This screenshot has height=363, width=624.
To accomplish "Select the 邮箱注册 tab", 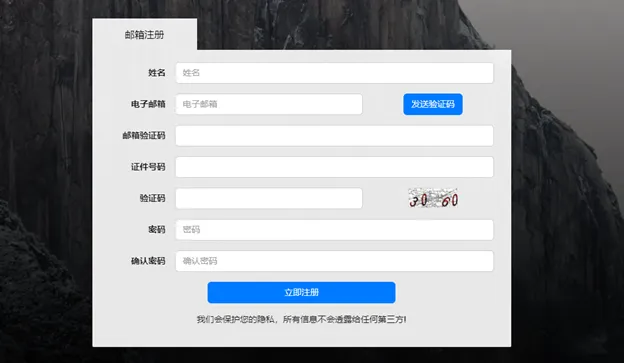I will (144, 35).
